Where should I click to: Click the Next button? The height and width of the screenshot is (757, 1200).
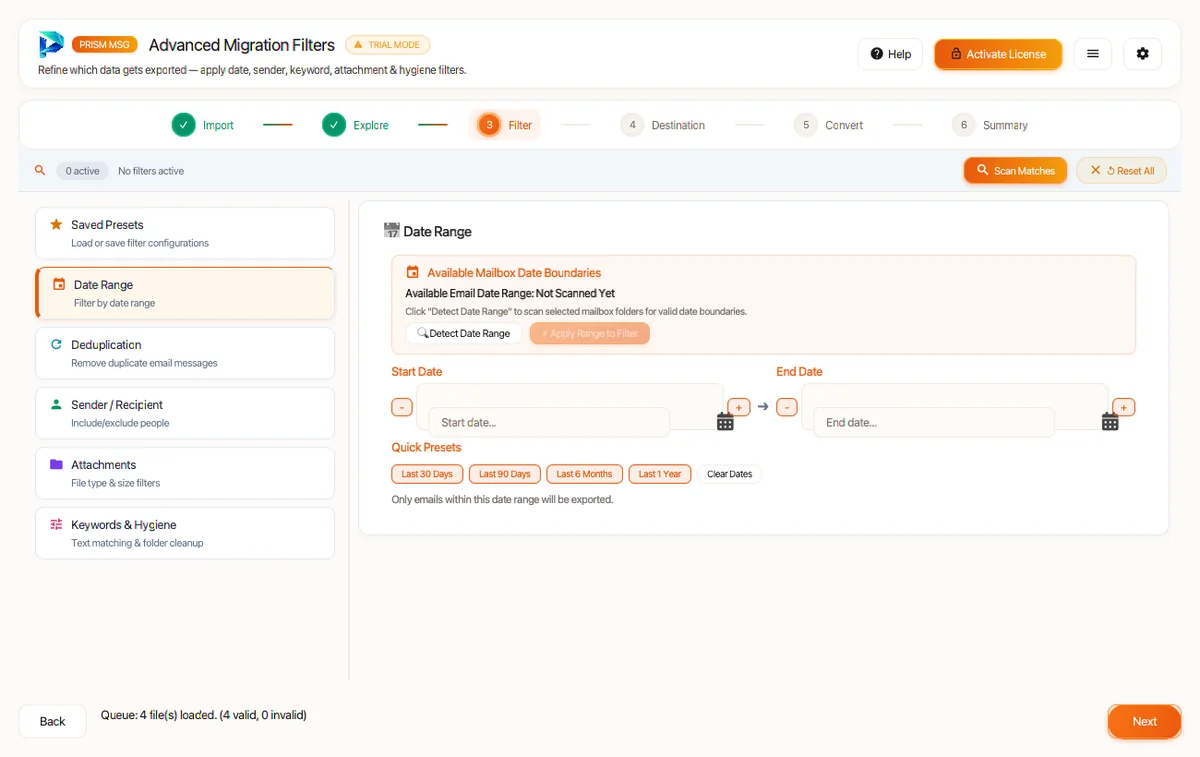click(1144, 721)
